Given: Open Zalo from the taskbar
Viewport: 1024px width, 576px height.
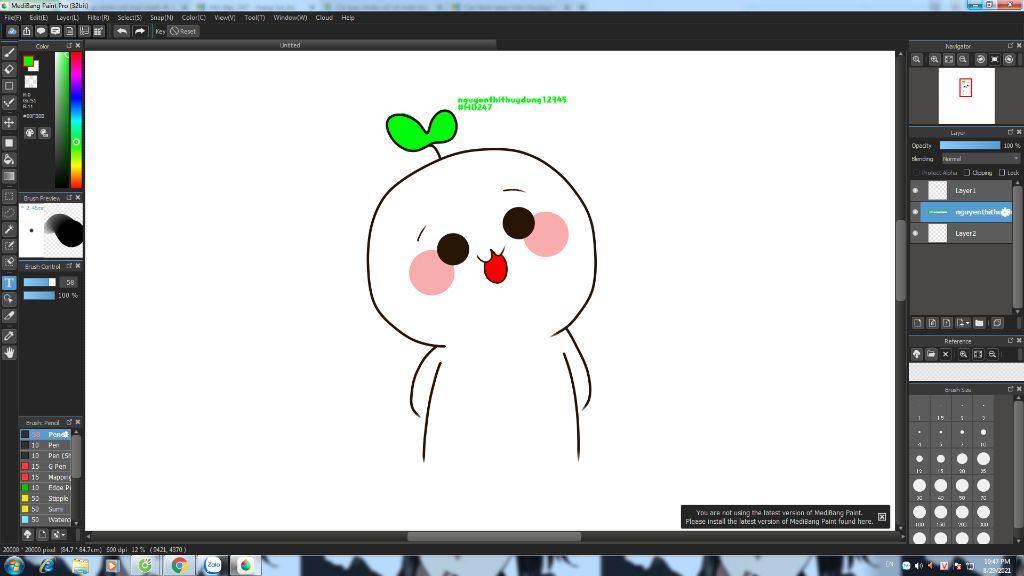Looking at the screenshot, I should pyautogui.click(x=212, y=566).
